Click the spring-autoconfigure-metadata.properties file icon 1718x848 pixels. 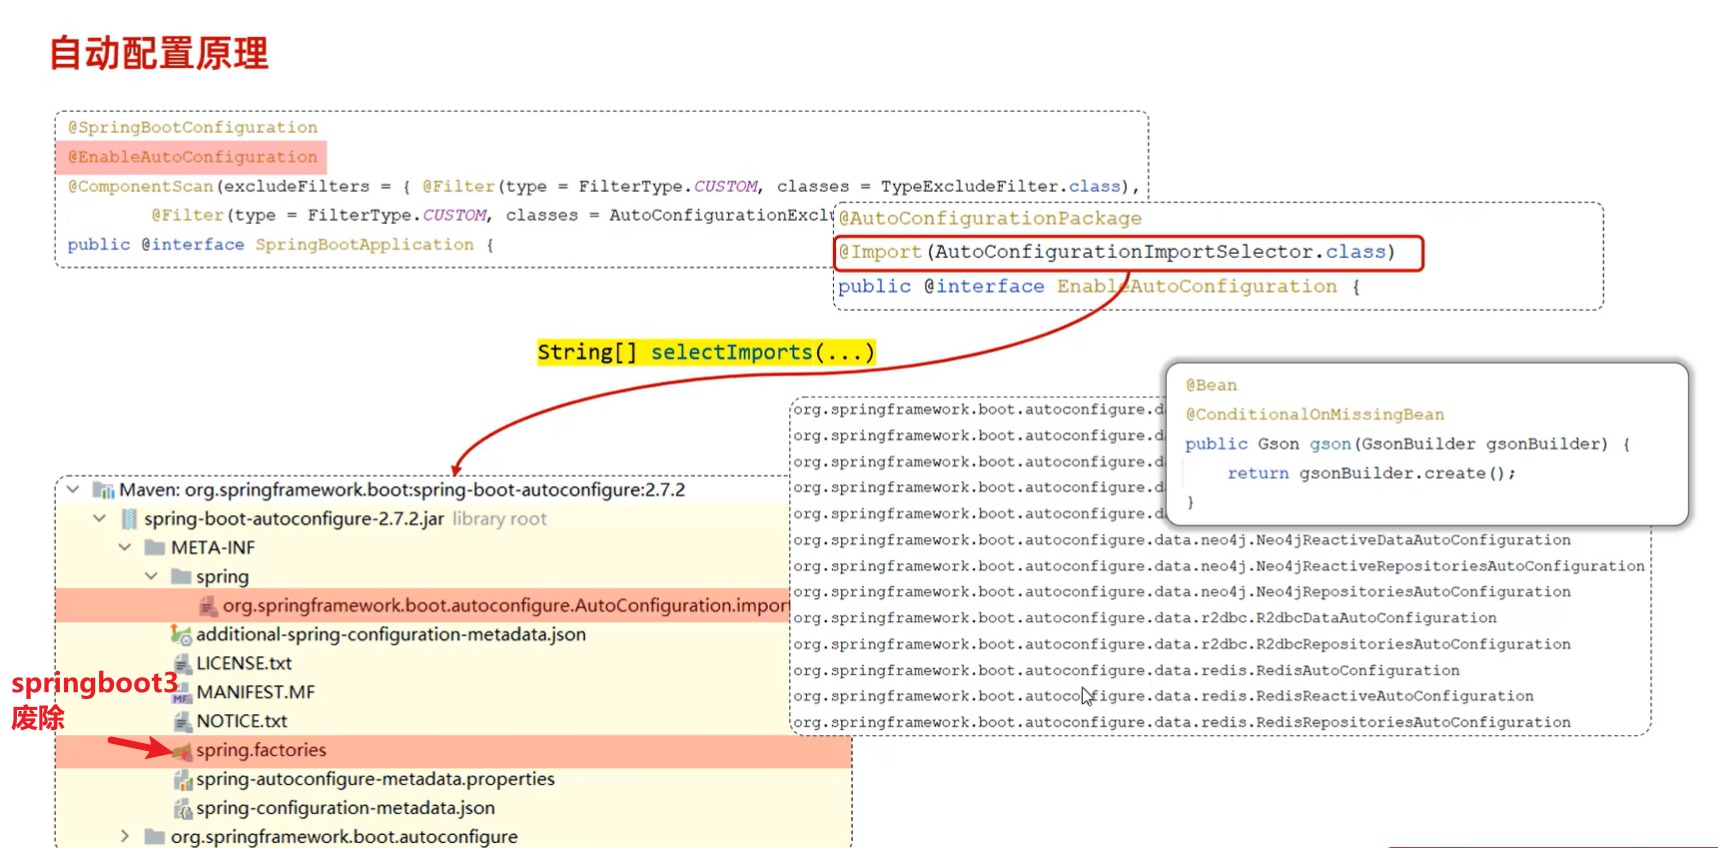182,779
